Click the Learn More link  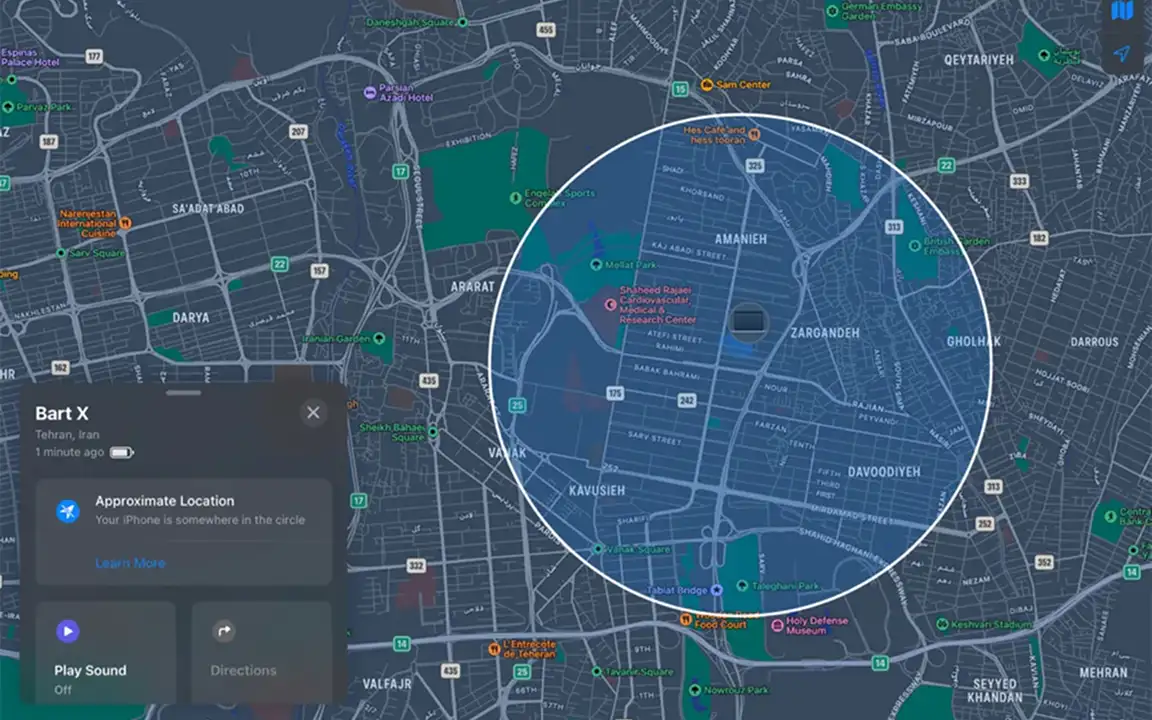coord(130,563)
